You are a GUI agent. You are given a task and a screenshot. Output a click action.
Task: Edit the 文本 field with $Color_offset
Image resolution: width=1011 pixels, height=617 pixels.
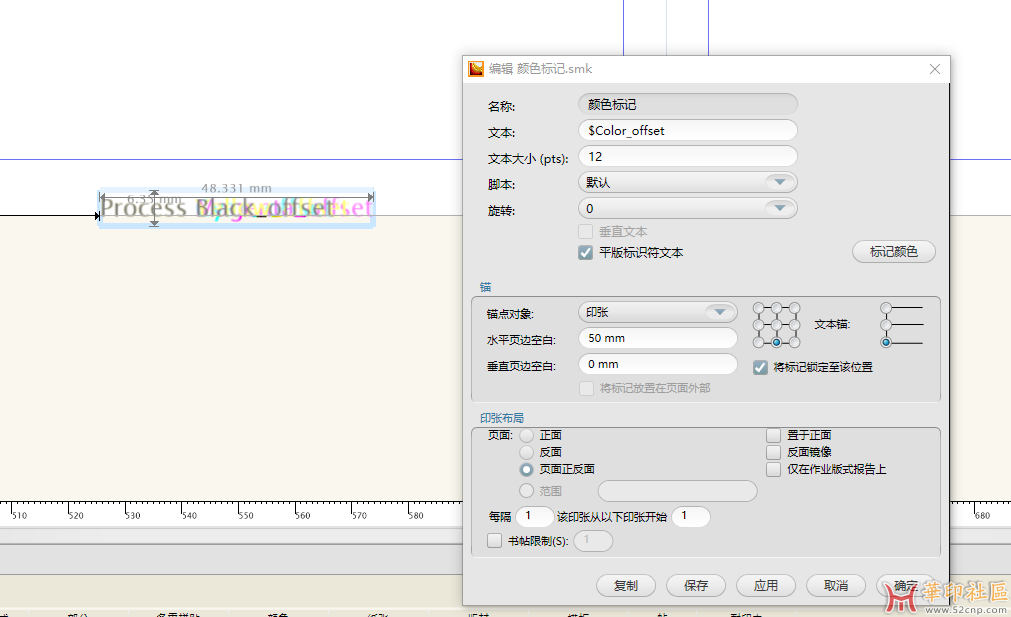coord(687,130)
